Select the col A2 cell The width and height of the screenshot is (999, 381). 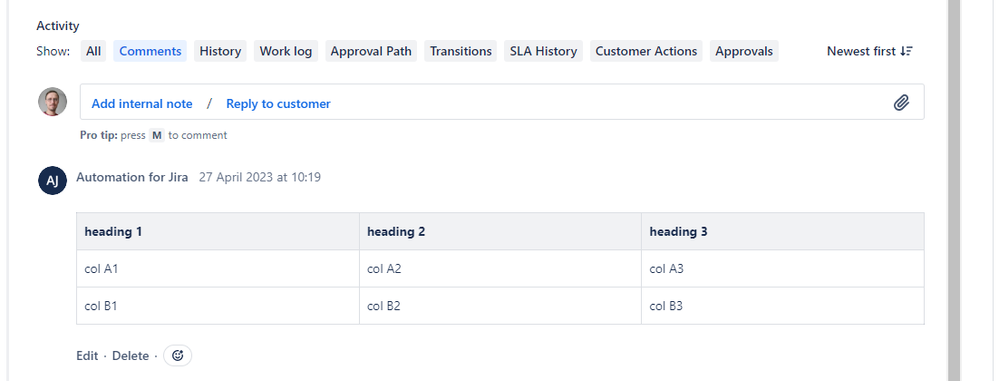coord(500,269)
